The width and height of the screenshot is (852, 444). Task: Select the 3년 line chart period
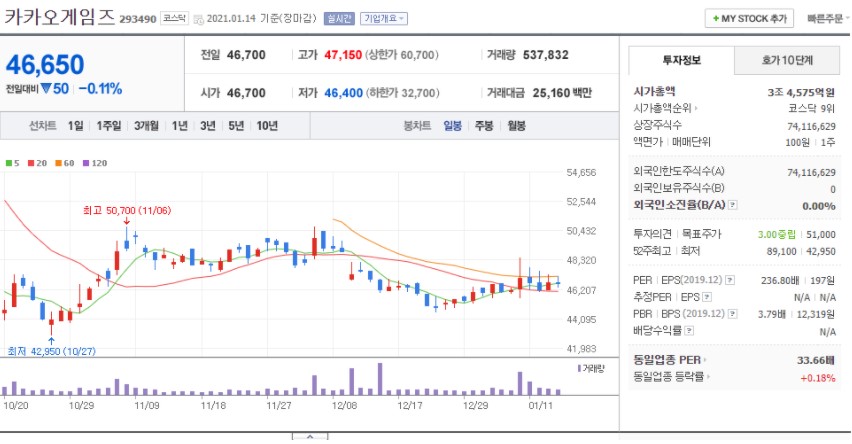(x=208, y=126)
